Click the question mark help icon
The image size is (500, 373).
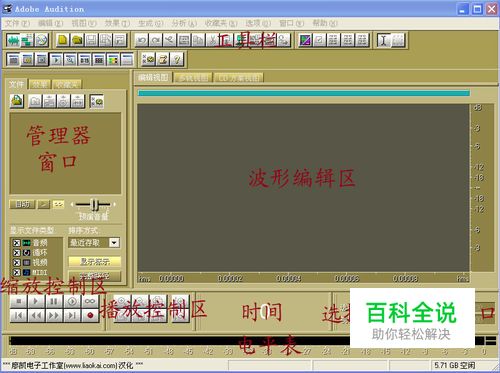pyautogui.click(x=177, y=60)
